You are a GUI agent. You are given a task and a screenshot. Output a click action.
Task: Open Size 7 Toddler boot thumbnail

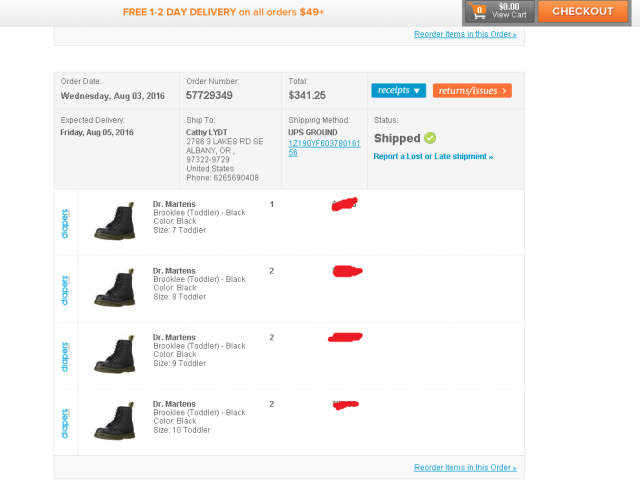point(114,221)
